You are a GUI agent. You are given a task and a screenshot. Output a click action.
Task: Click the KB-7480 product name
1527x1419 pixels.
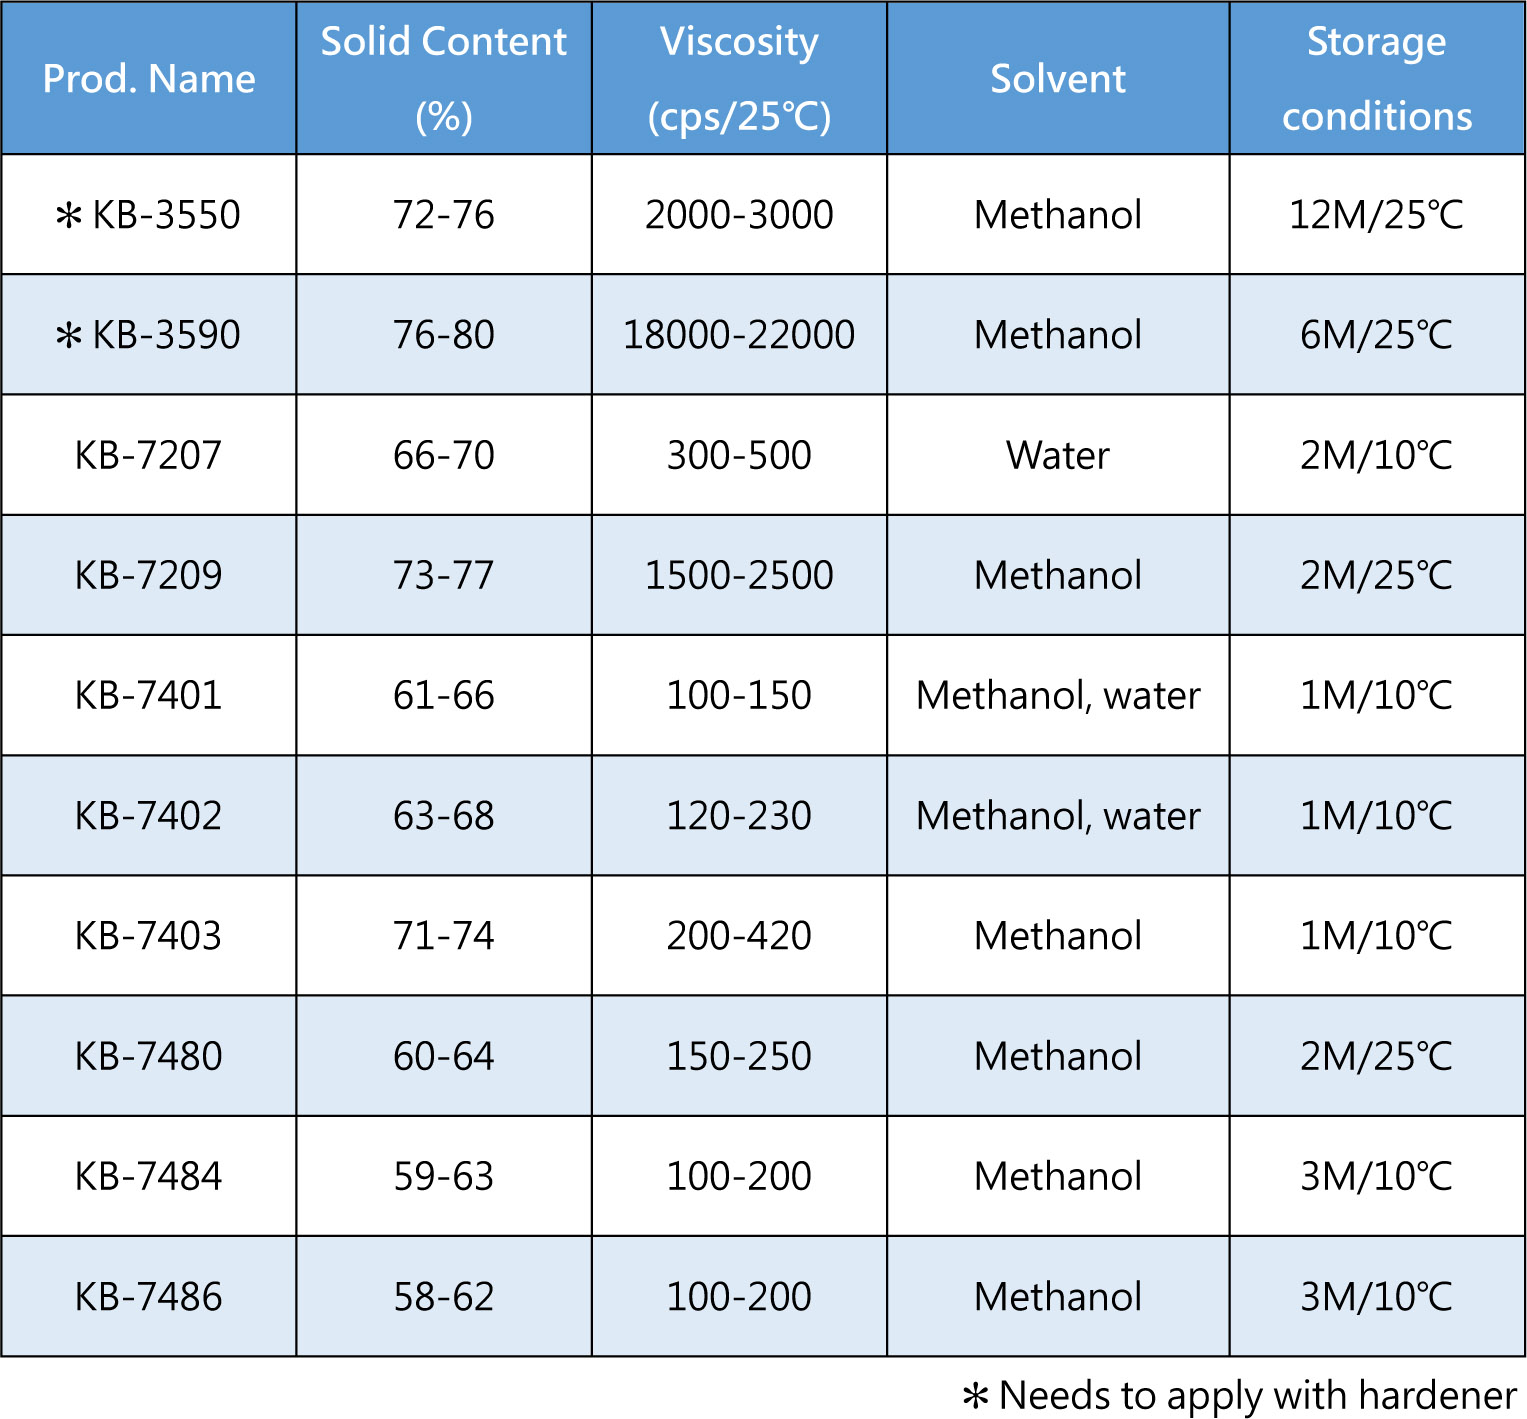(x=149, y=1056)
